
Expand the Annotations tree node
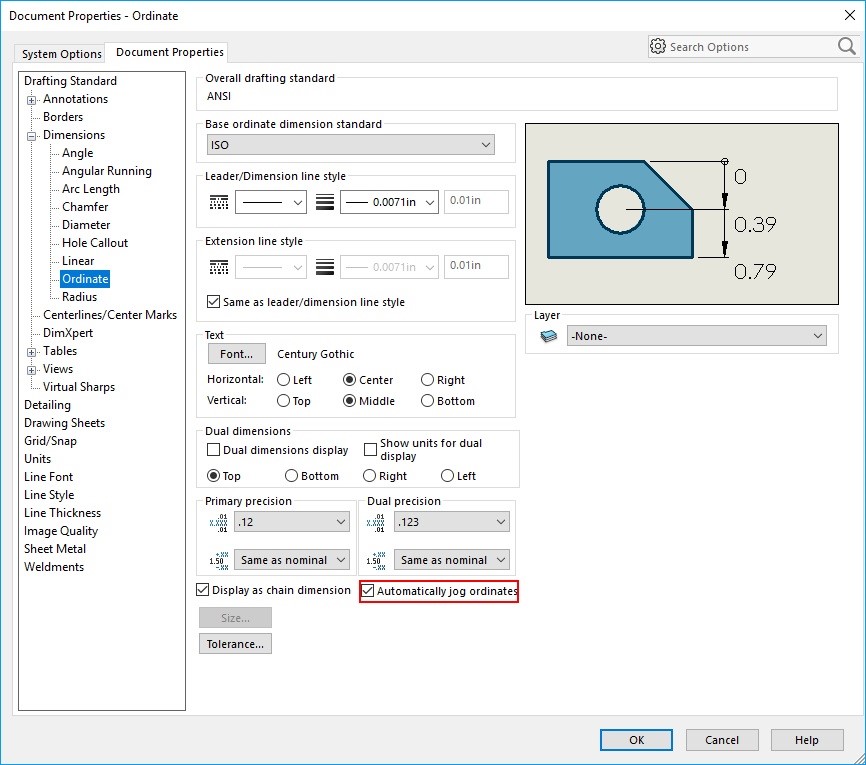point(32,100)
